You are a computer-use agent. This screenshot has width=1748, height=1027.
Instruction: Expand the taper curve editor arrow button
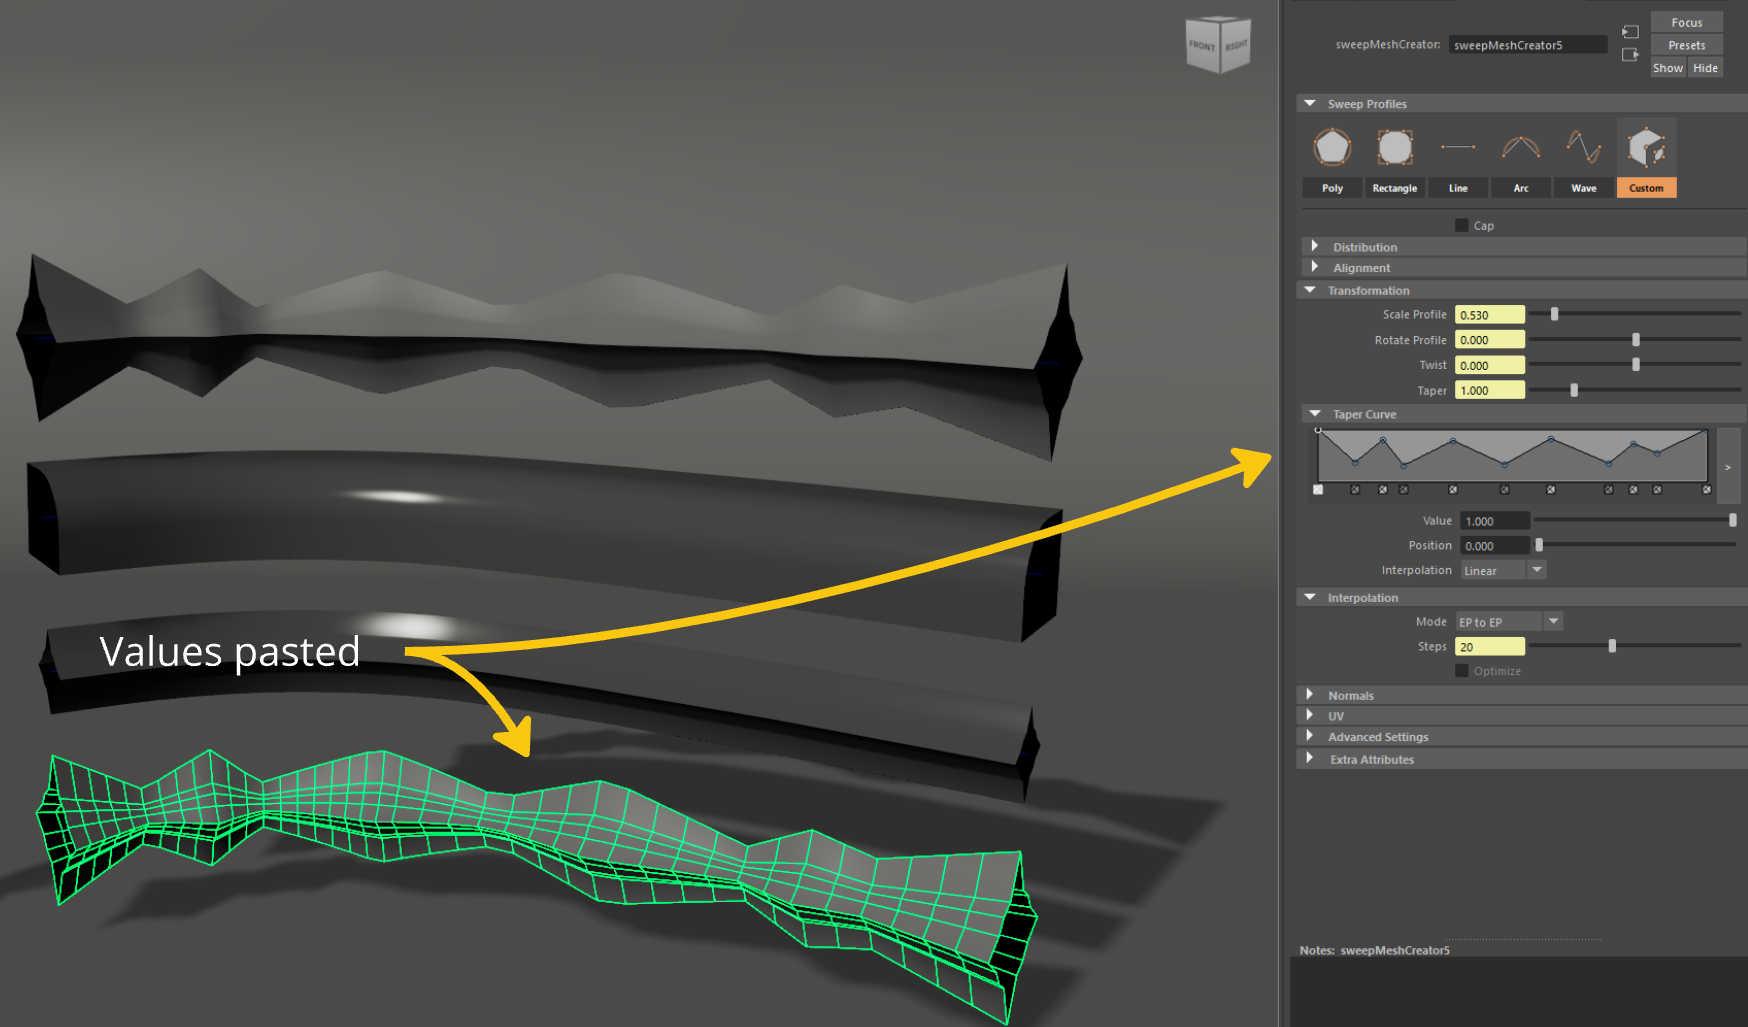click(1727, 467)
